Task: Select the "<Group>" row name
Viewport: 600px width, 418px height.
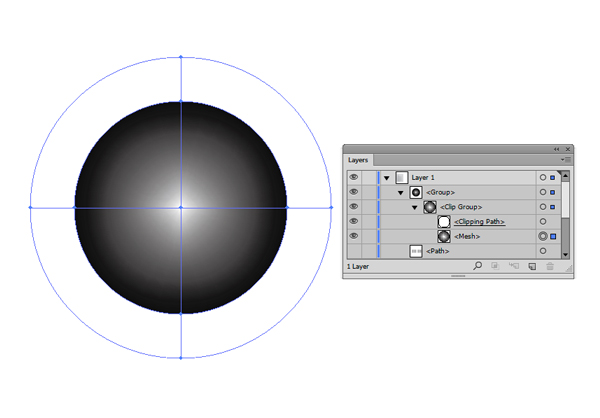Action: click(440, 192)
